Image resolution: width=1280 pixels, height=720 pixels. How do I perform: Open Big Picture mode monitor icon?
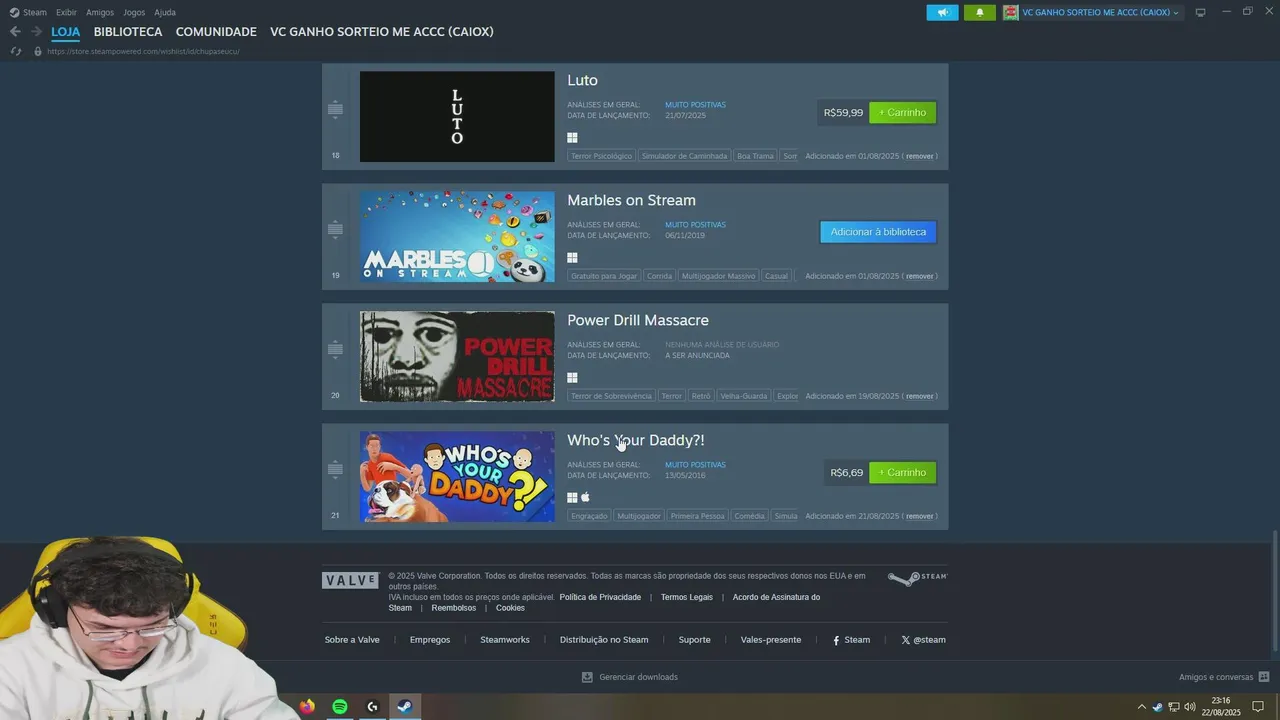click(x=1200, y=12)
